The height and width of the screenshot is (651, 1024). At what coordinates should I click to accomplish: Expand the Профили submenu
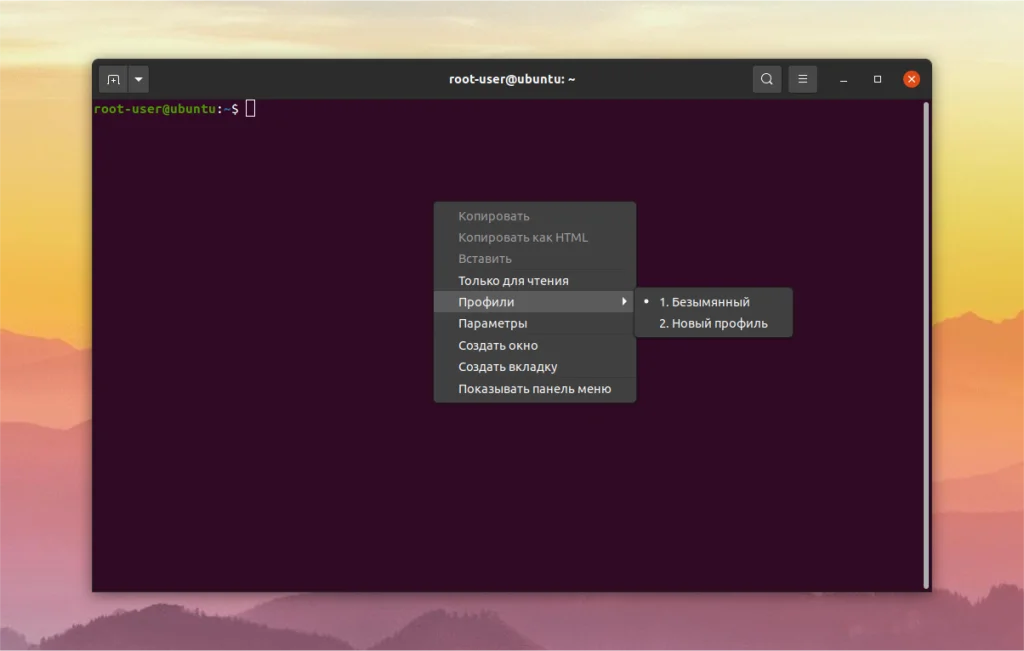point(534,301)
